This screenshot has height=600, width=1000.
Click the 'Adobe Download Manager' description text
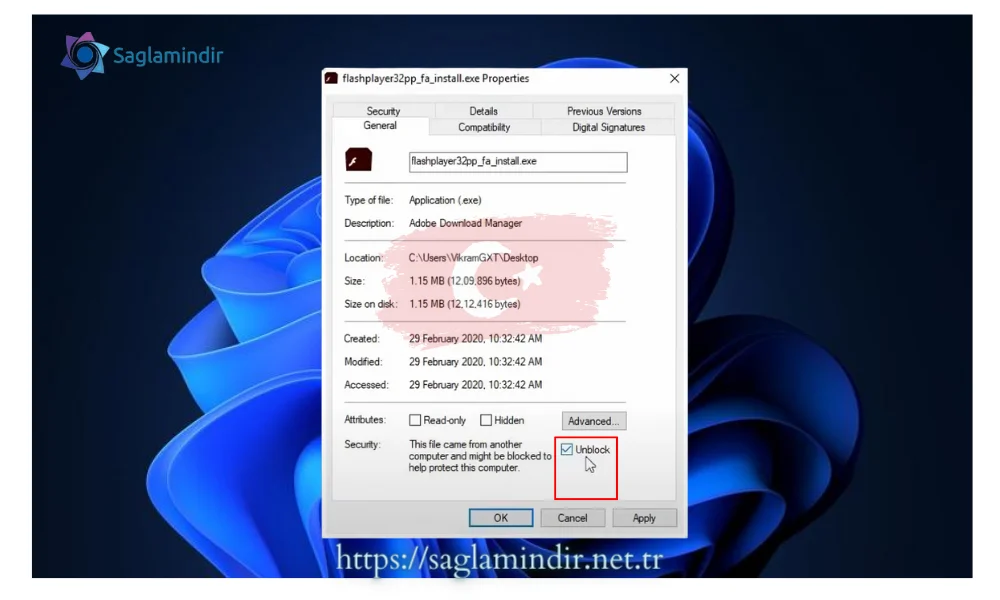click(x=465, y=223)
